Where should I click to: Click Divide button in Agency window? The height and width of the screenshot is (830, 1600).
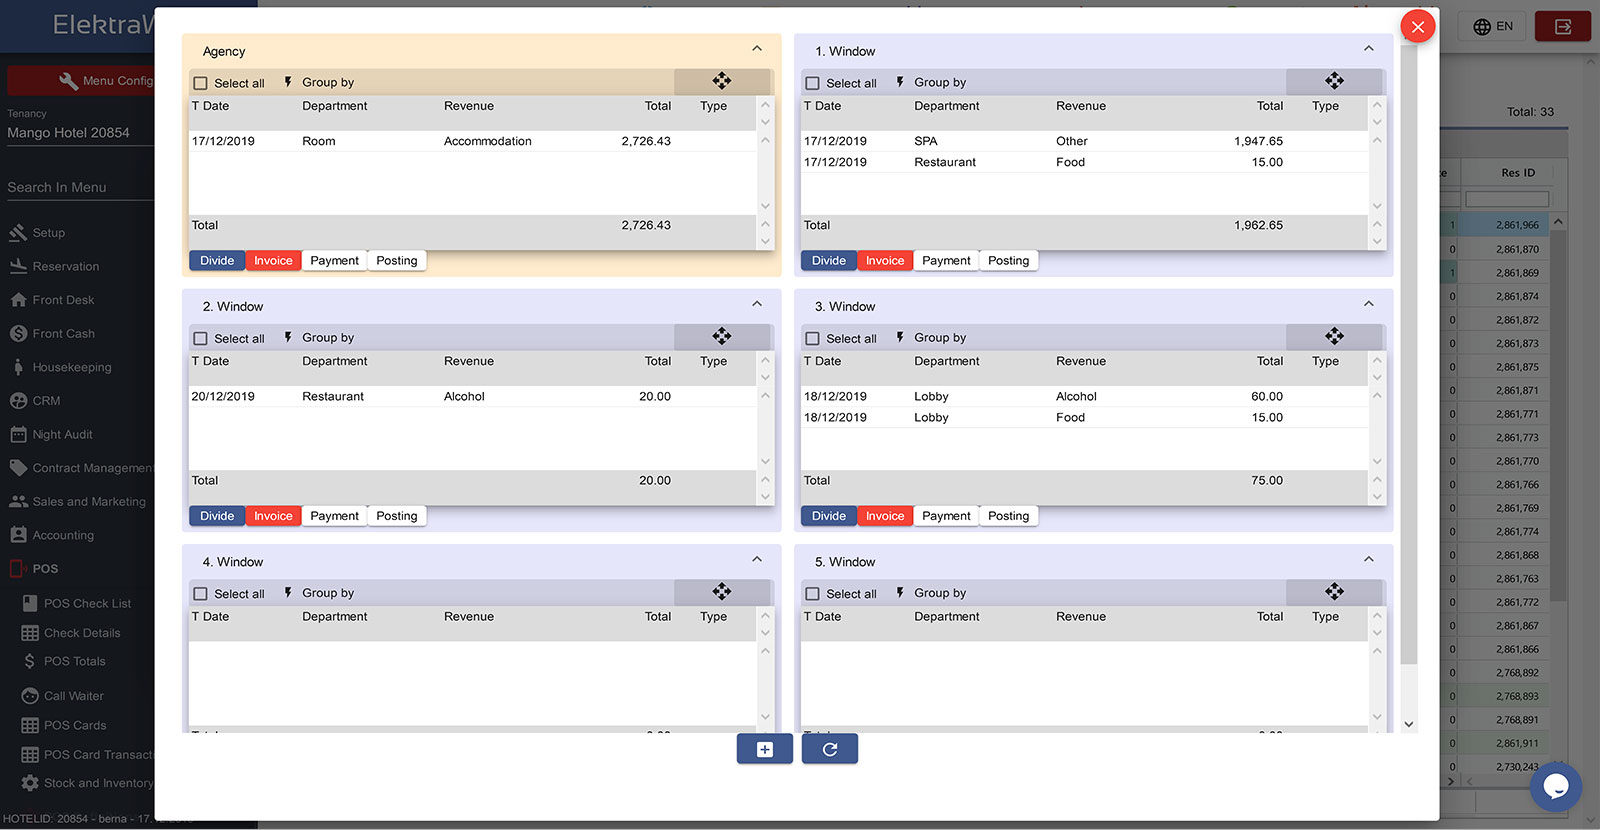pos(217,261)
